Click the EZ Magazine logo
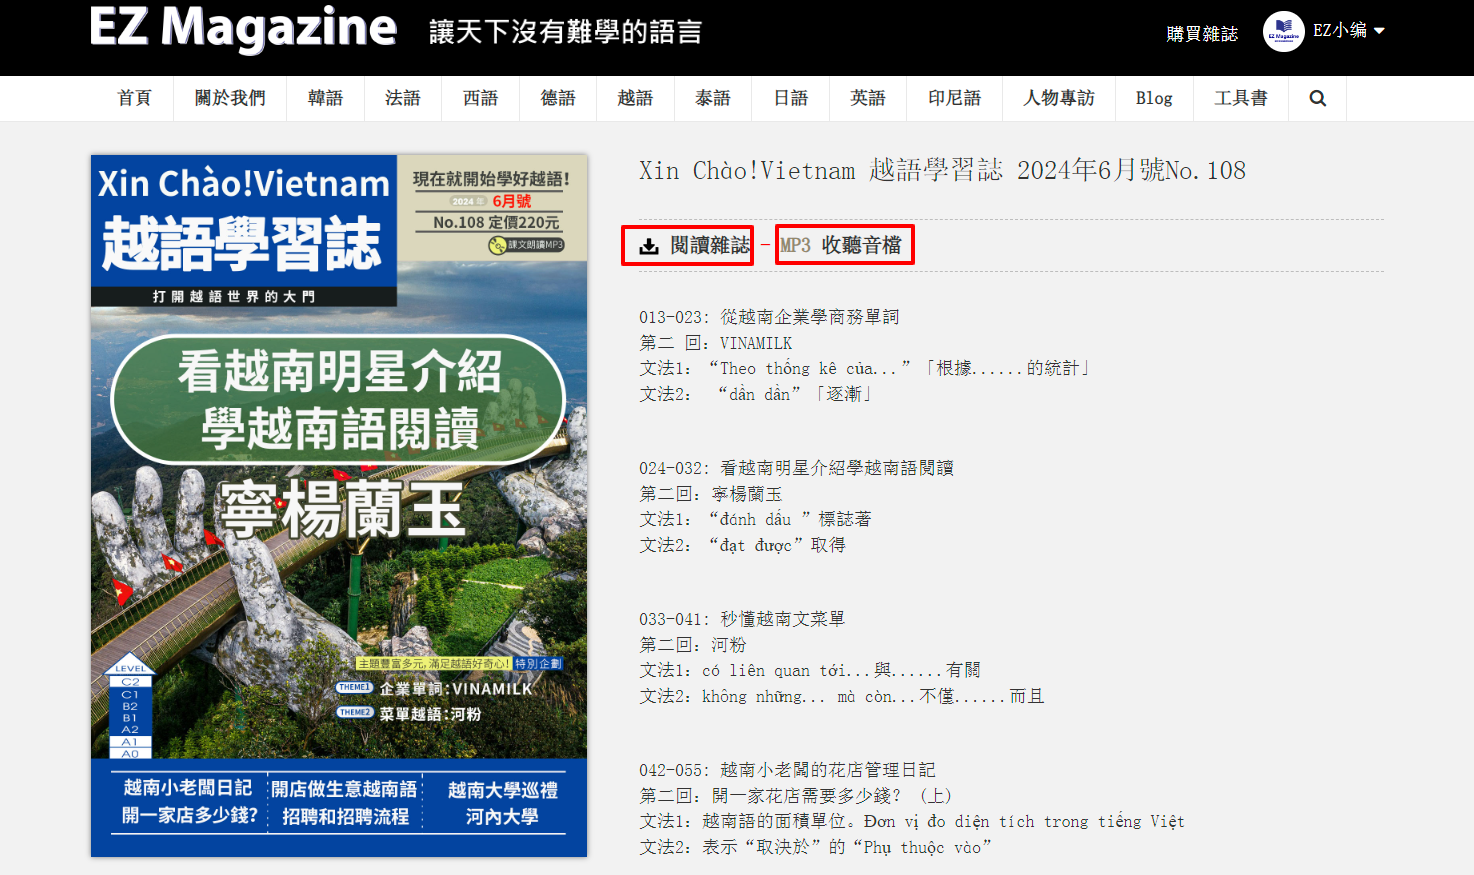Screen dimensions: 1474x875 (x=243, y=28)
